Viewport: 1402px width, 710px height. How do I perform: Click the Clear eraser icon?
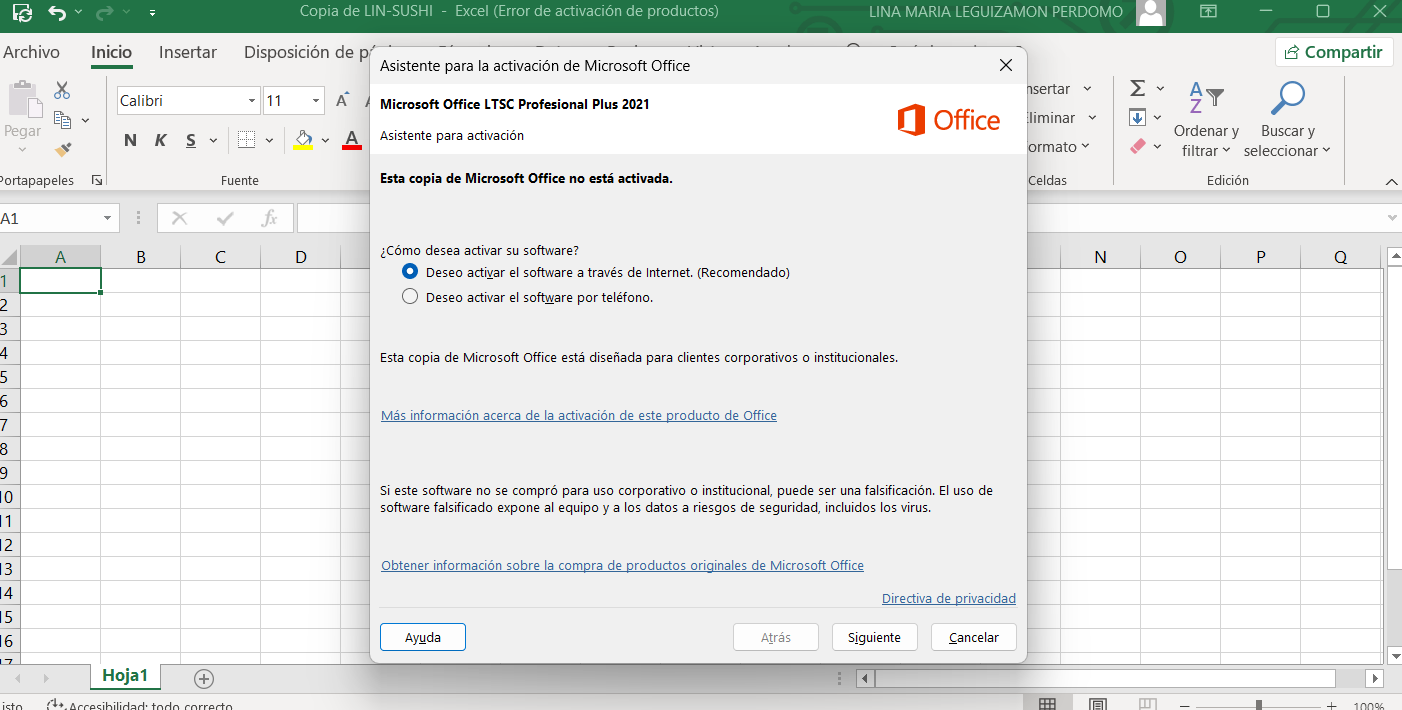1137,146
